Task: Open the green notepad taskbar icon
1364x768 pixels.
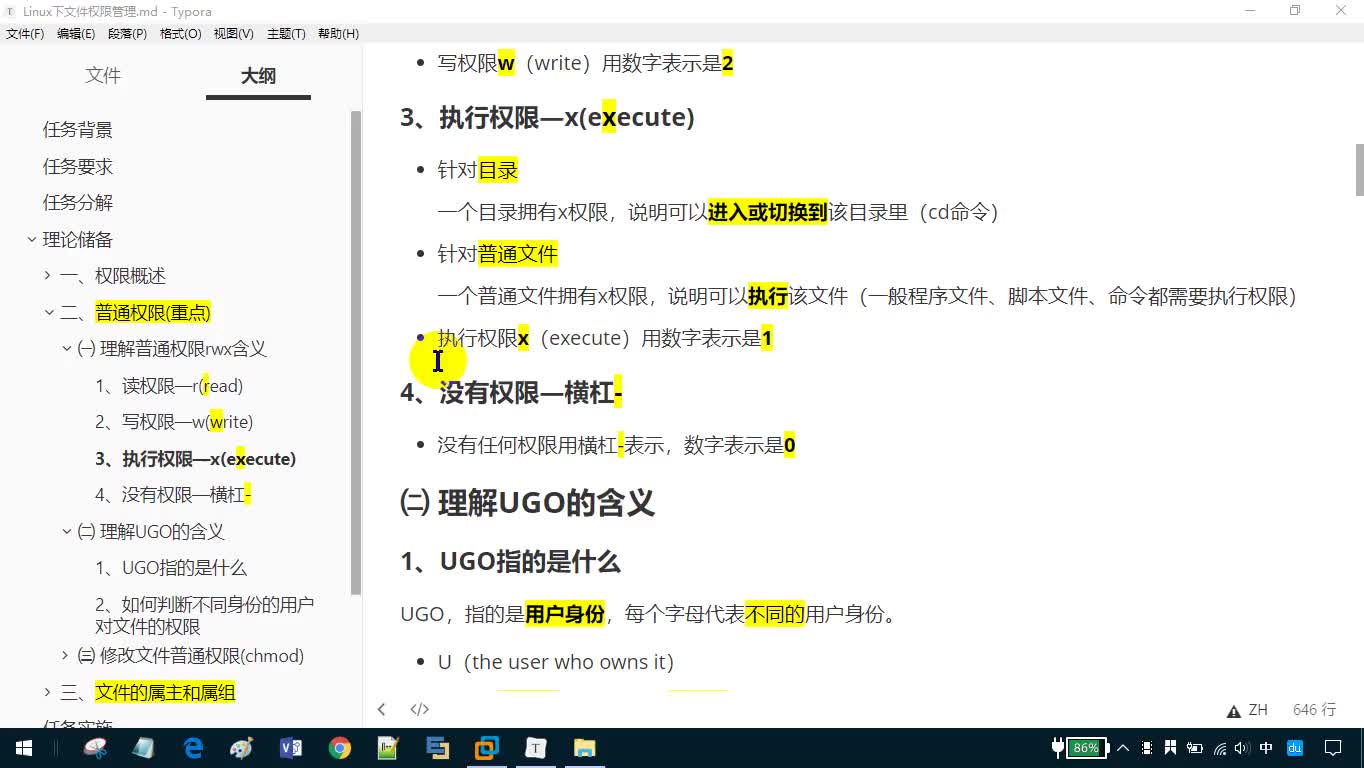Action: click(x=389, y=748)
